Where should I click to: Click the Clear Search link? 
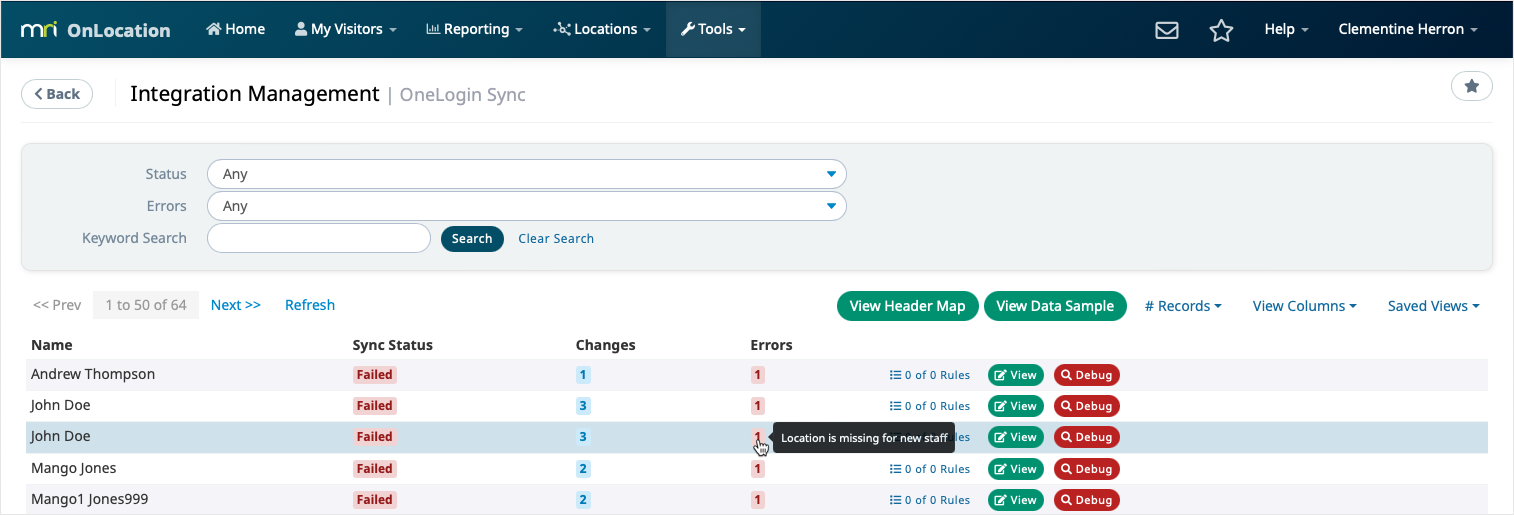(556, 239)
